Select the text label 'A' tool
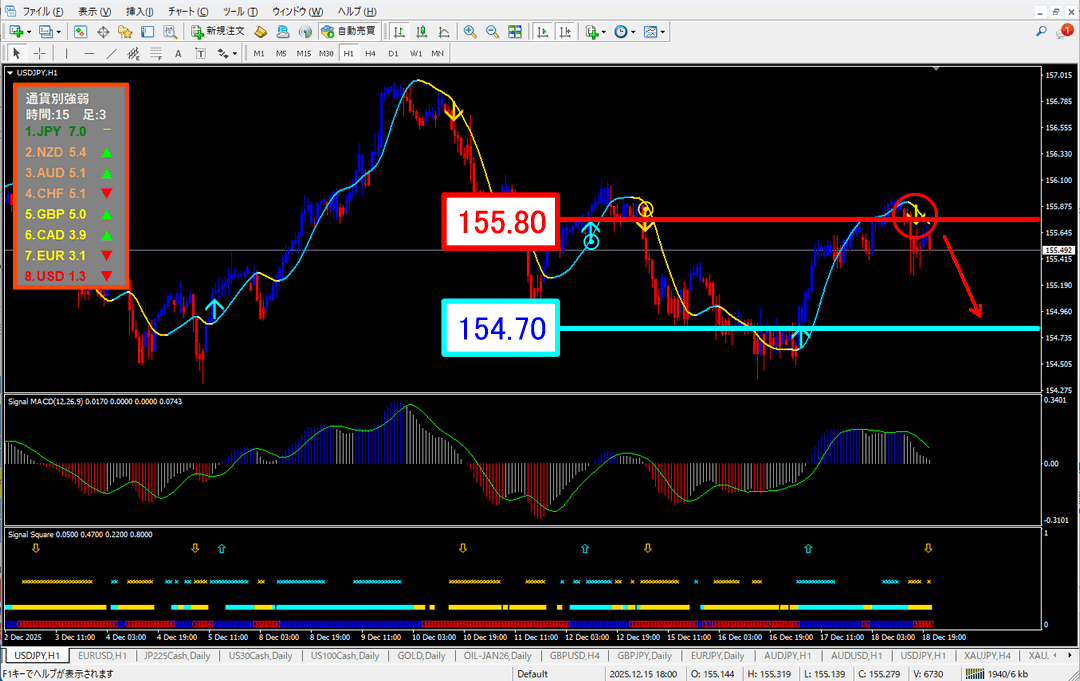Screen dimensions: 1080x681 tap(179, 53)
